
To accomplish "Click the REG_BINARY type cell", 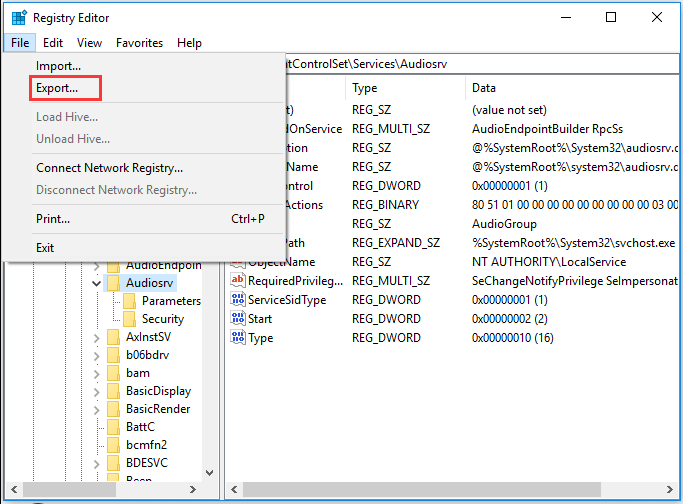I will 385,205.
